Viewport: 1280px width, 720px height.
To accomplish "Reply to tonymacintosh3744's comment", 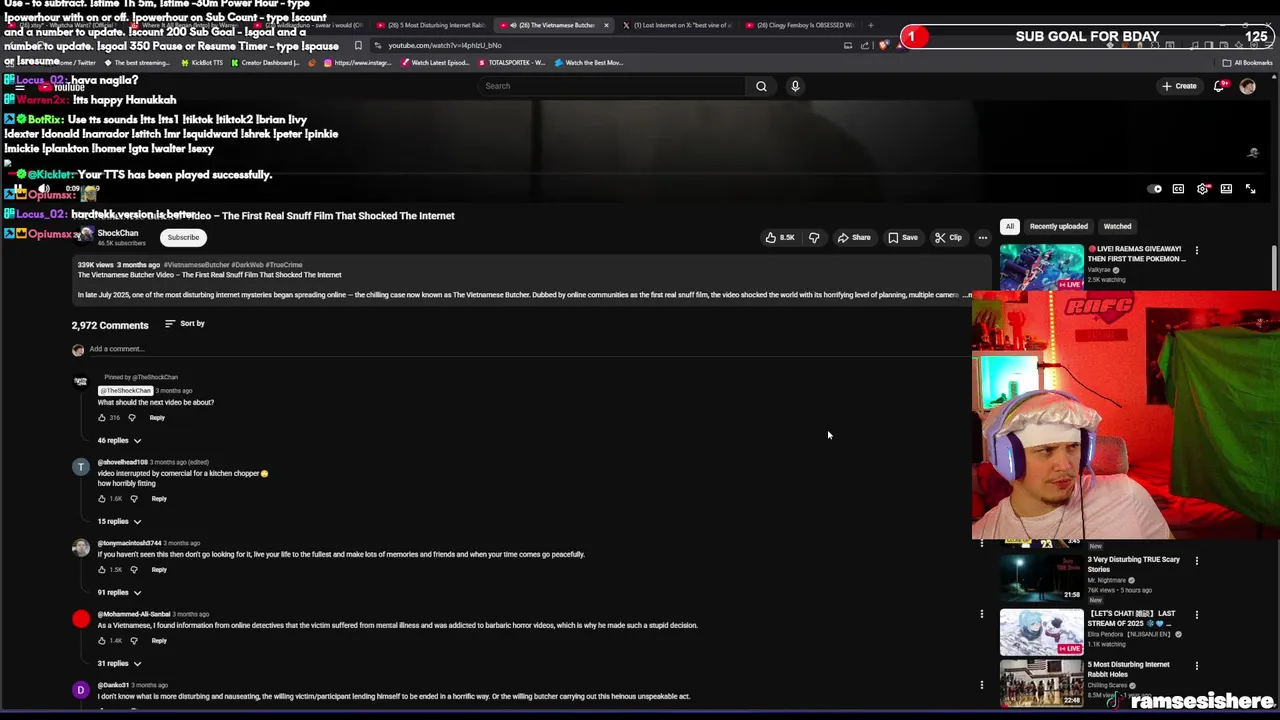I will coord(159,570).
